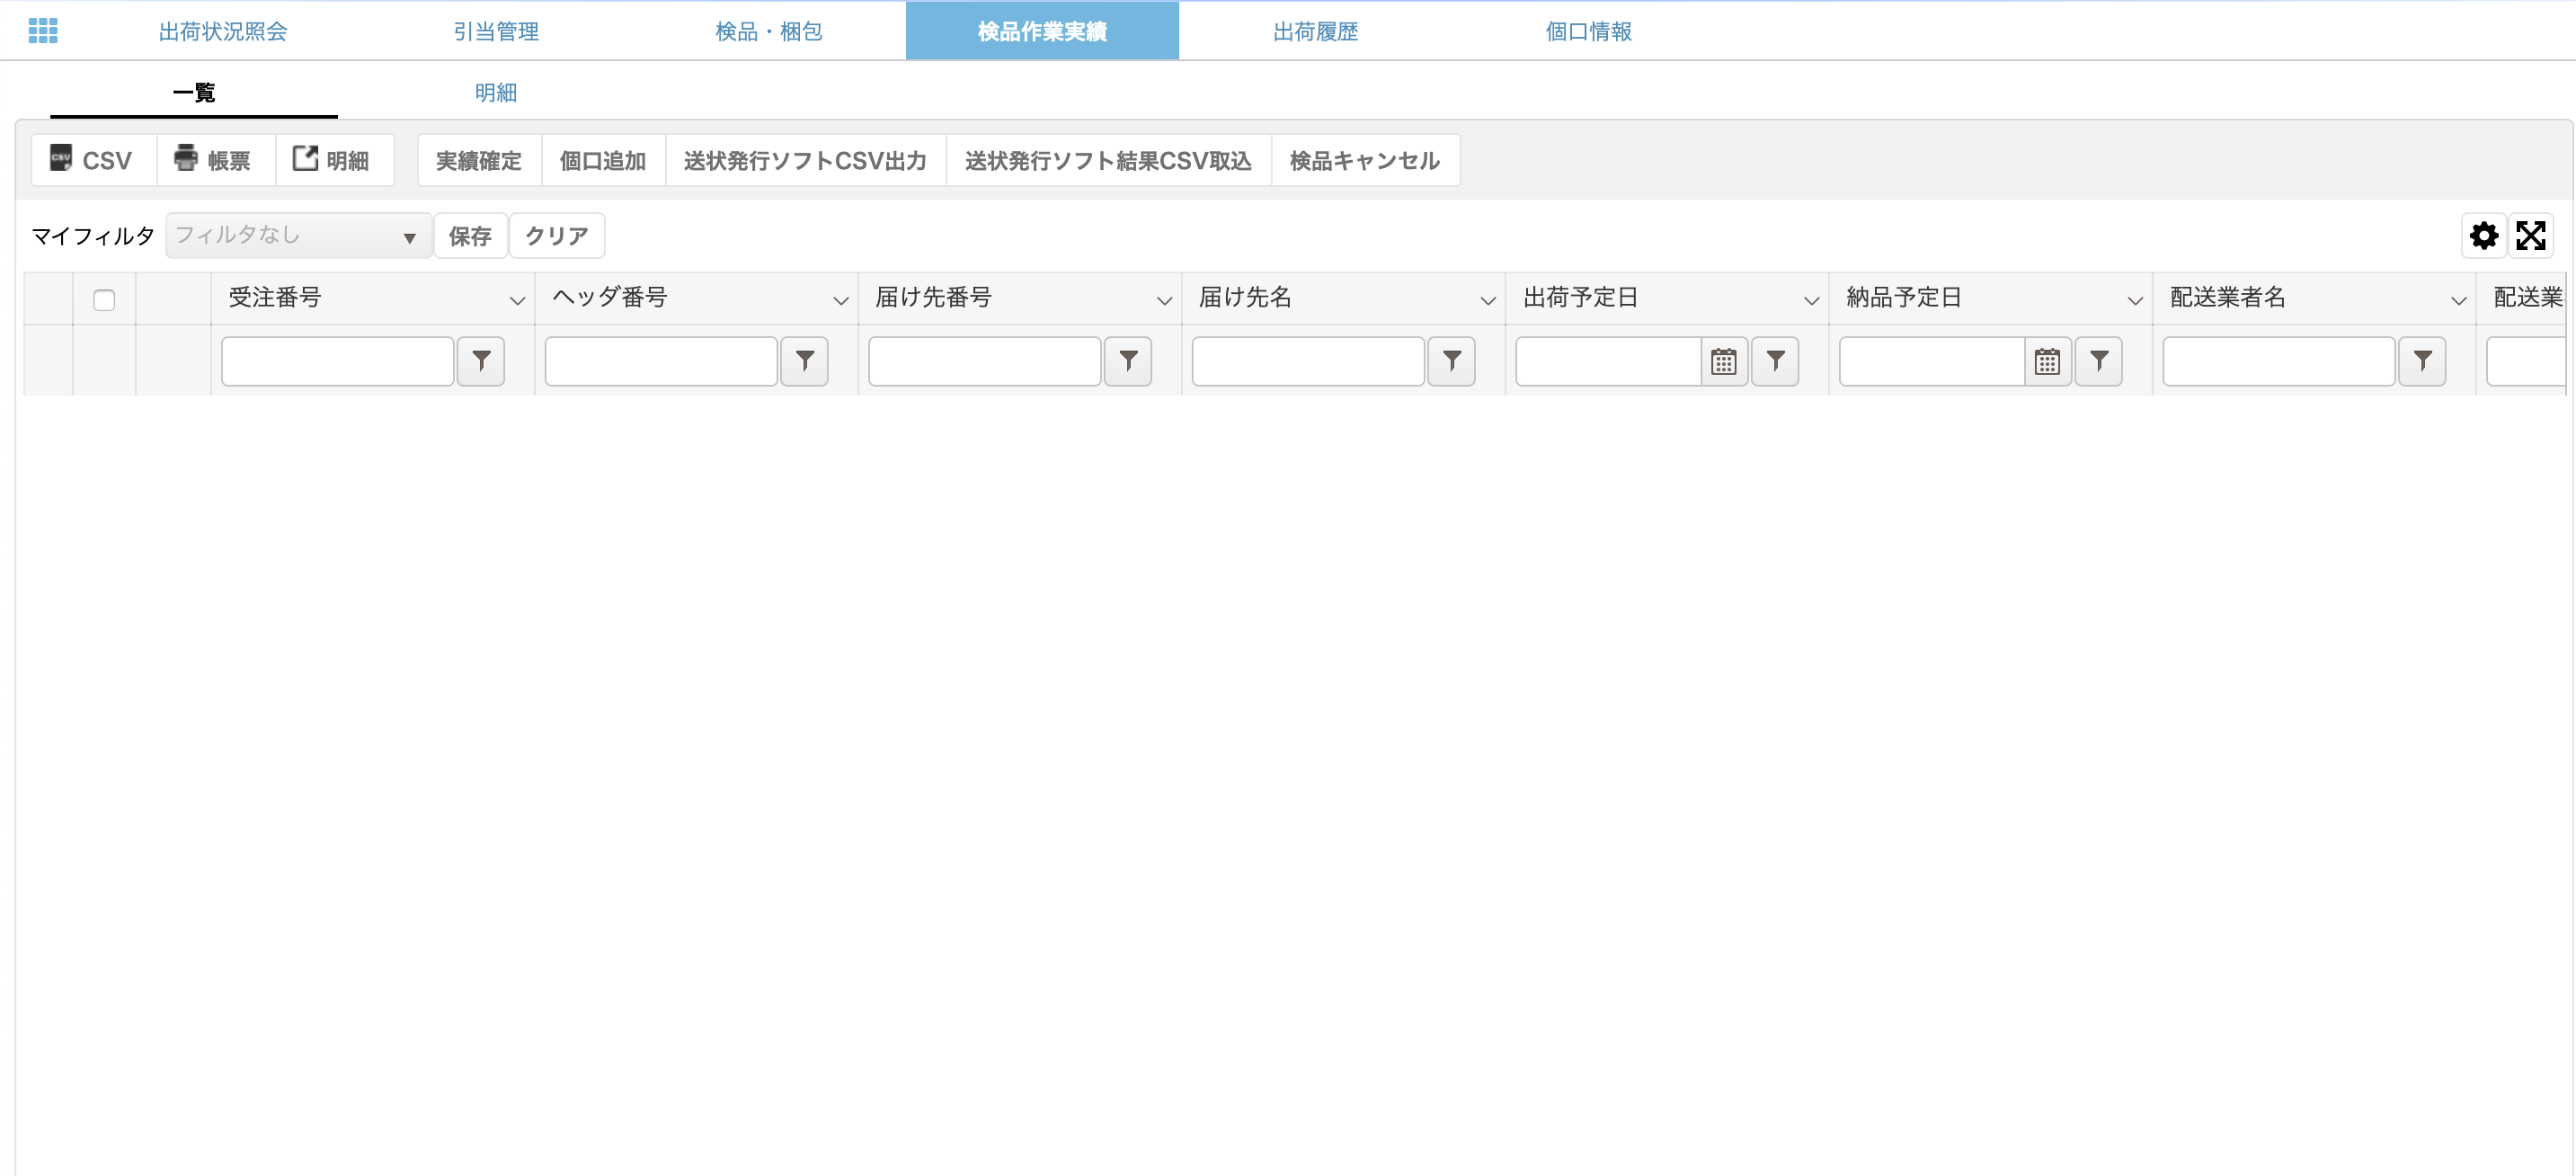Expand 出荷予定日 column header menu
Viewport: 2576px width, 1176px height.
[1811, 300]
